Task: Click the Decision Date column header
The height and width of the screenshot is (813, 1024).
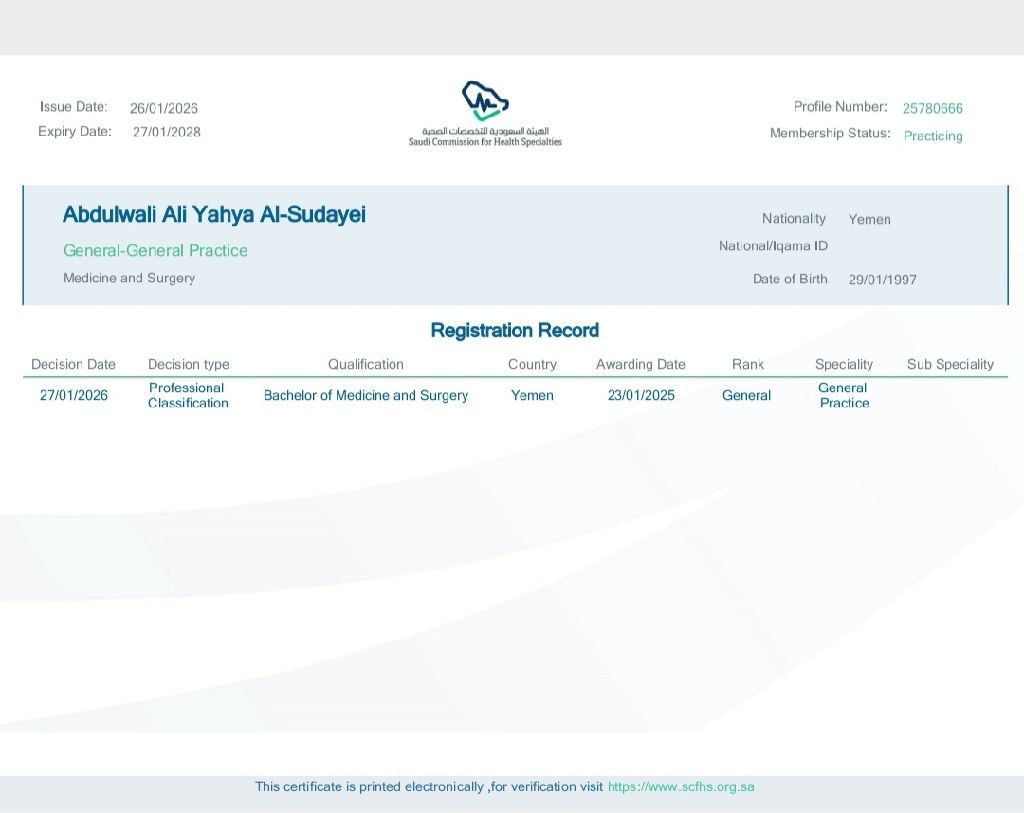Action: 73,365
